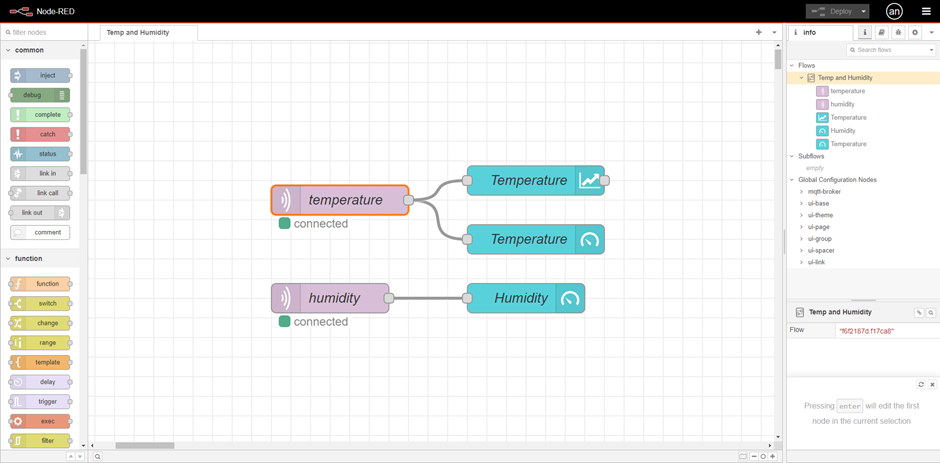The image size is (940, 463).
Task: Open configuration nodes gear tab
Action: pos(915,32)
